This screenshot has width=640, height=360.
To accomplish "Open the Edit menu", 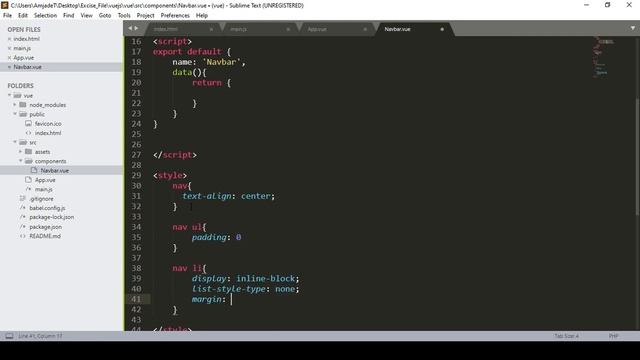I will click(23, 16).
